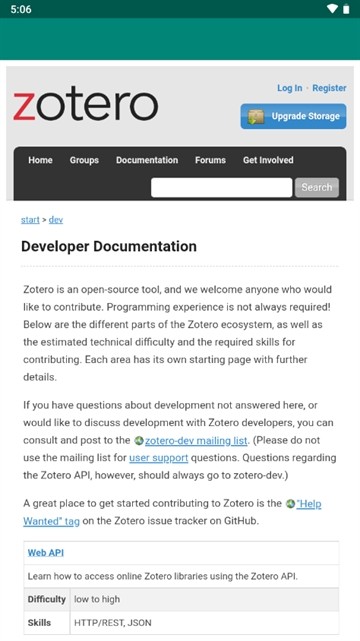Screen dimensions: 360x641
Task: Open the Web API link
Action: point(46,553)
